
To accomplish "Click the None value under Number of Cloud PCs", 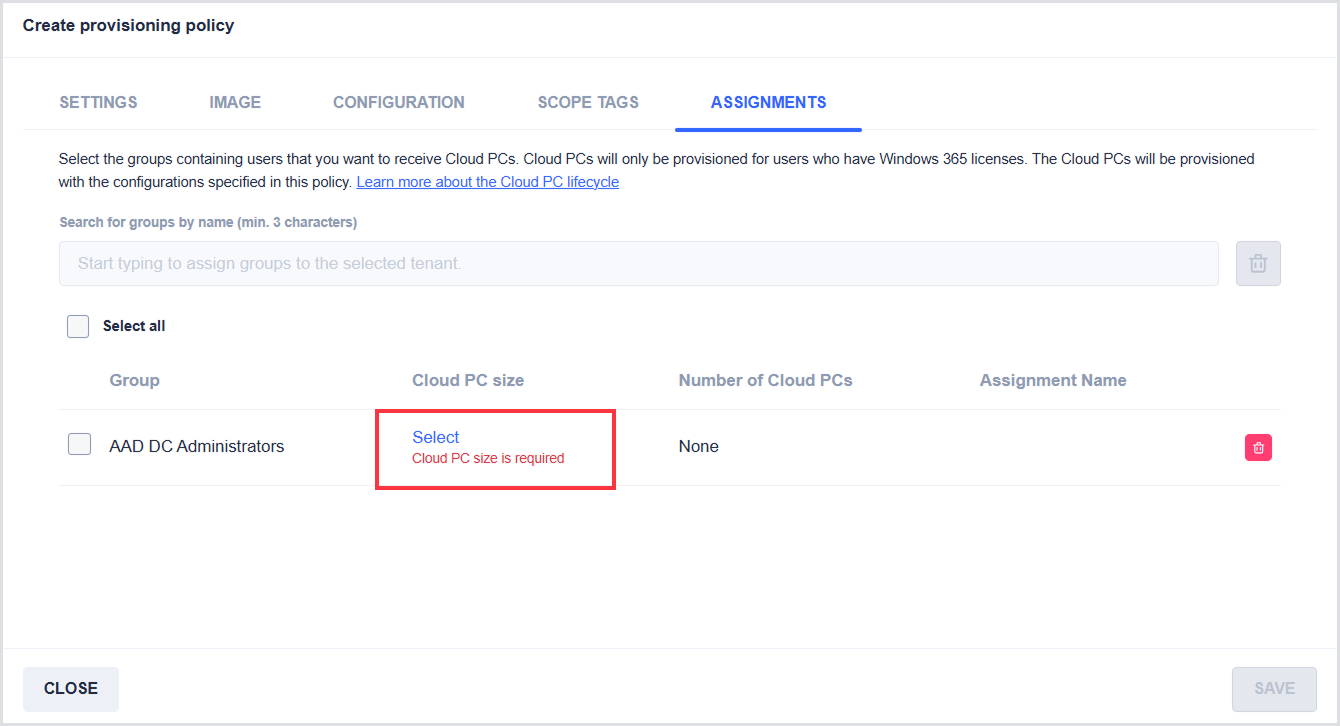I will 698,446.
